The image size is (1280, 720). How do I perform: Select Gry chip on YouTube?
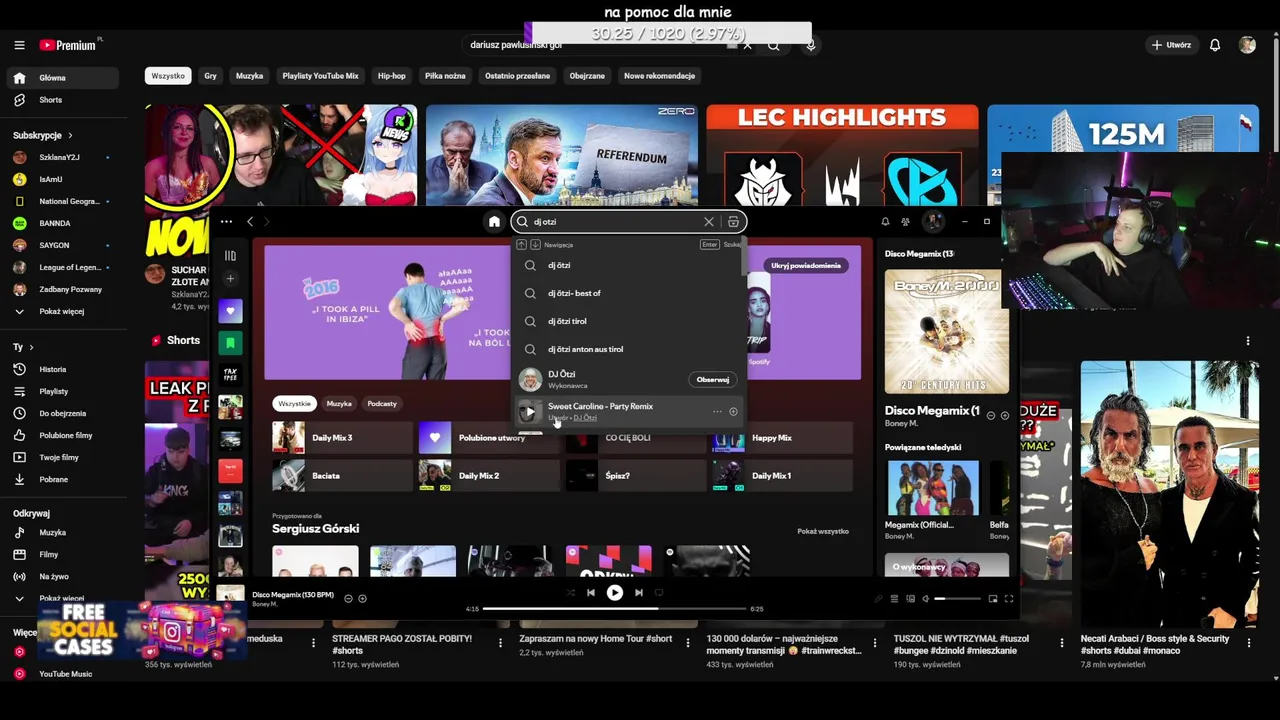[210, 76]
